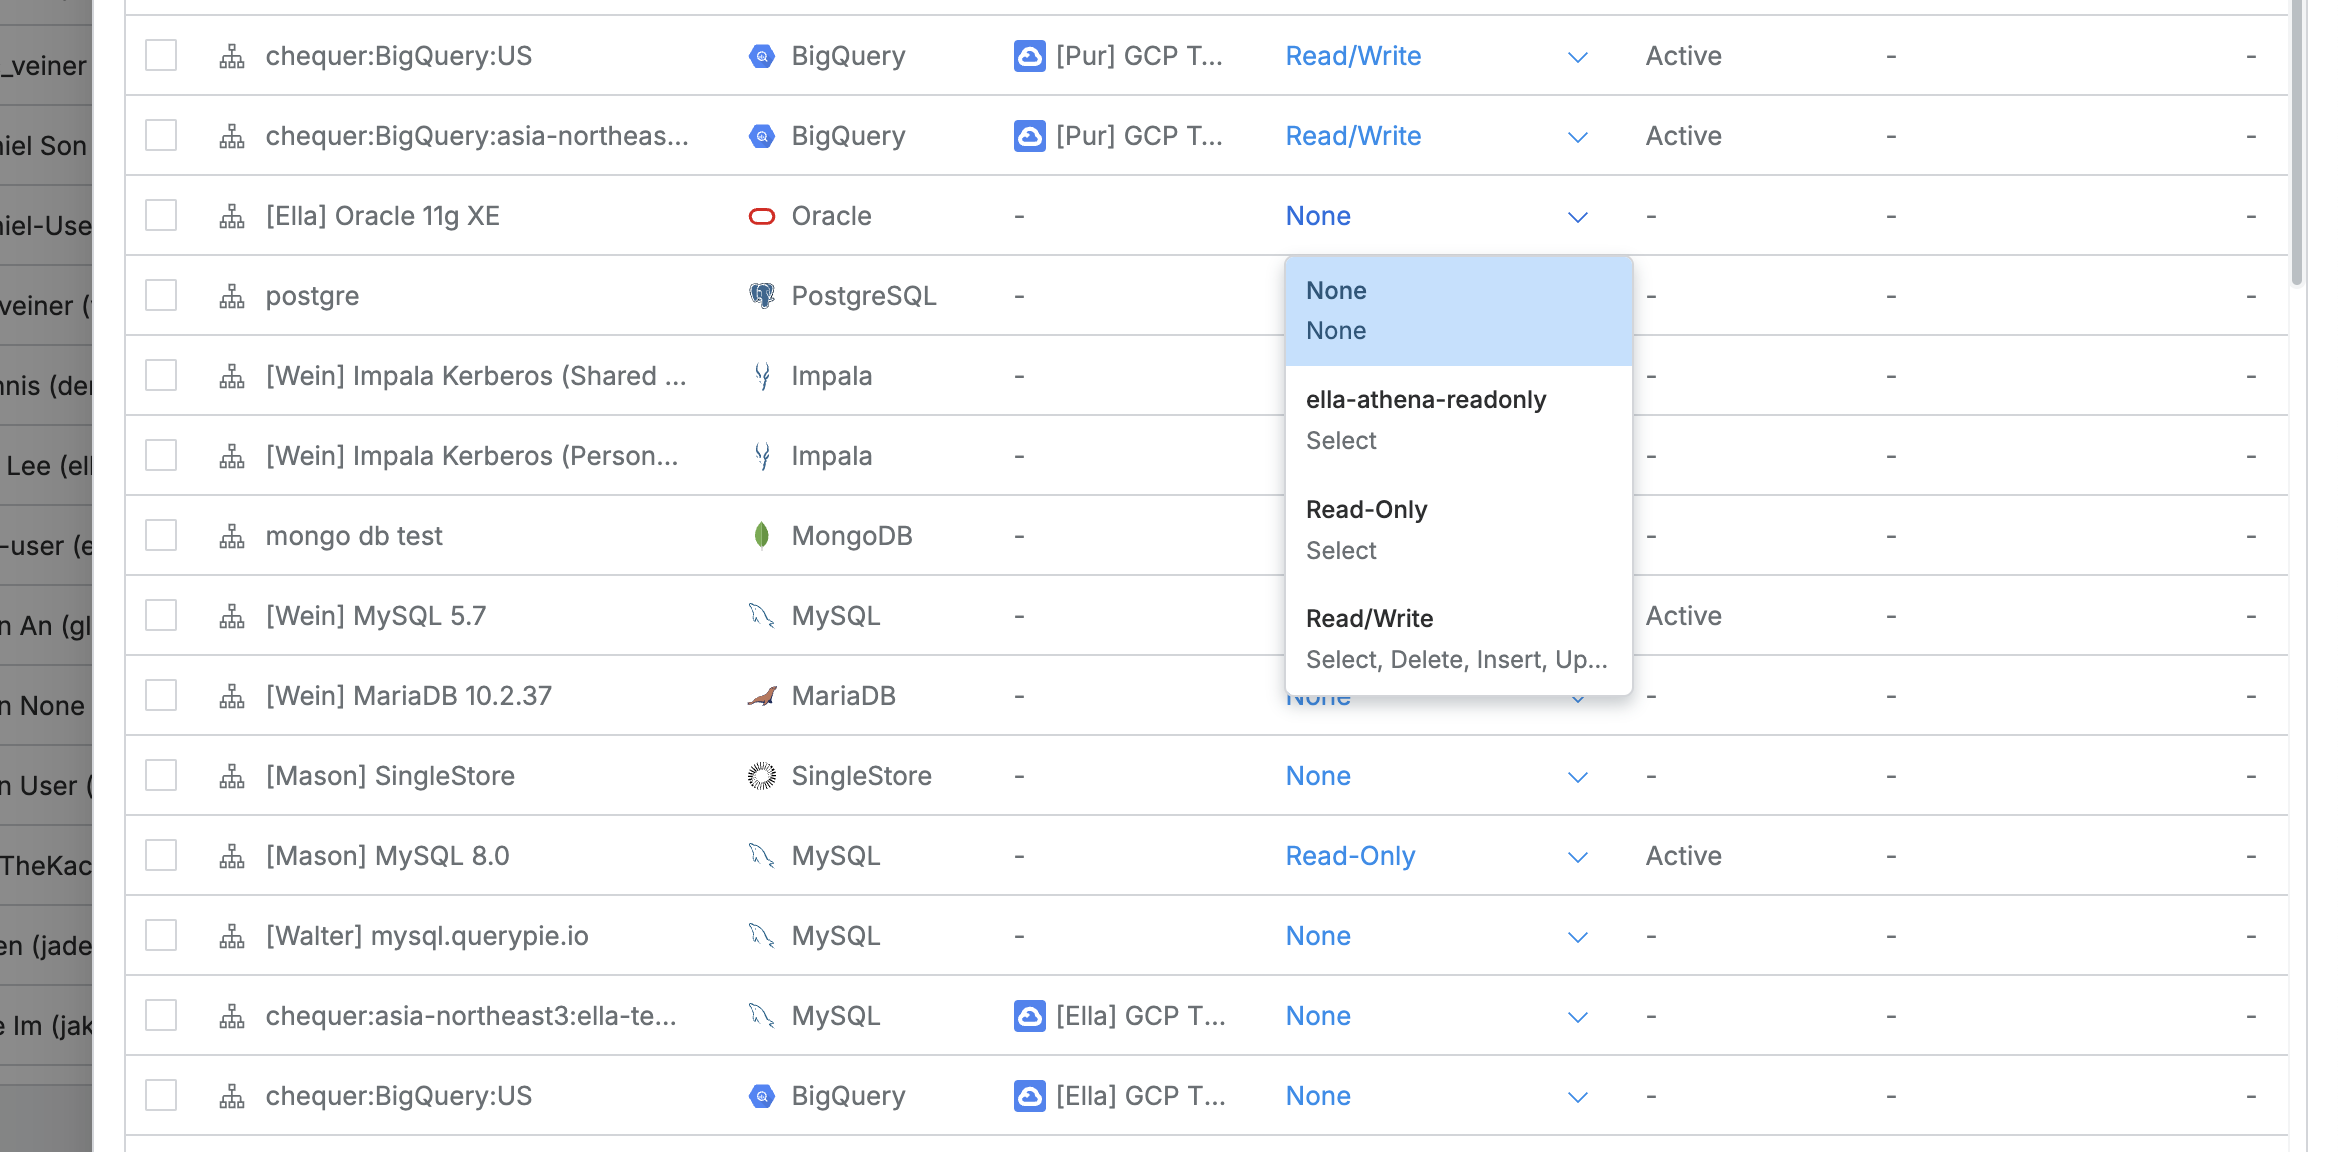Collapse privilege dropdown arrow on Oracle row

[x=1578, y=217]
